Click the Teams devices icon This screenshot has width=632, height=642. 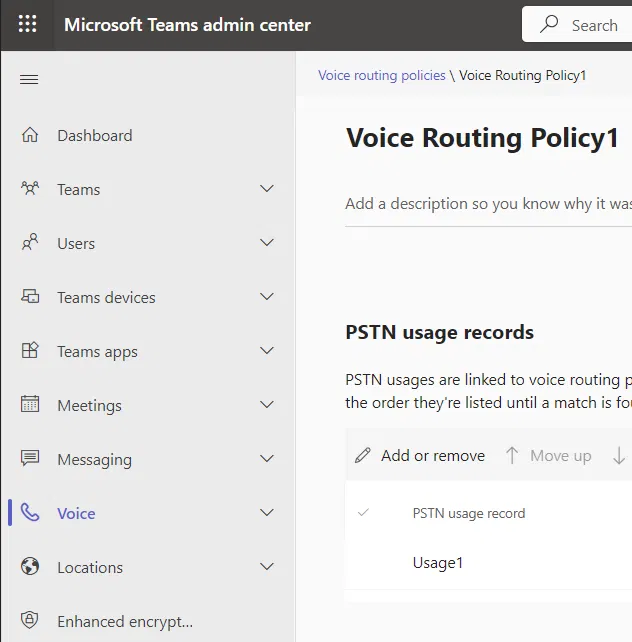[30, 296]
